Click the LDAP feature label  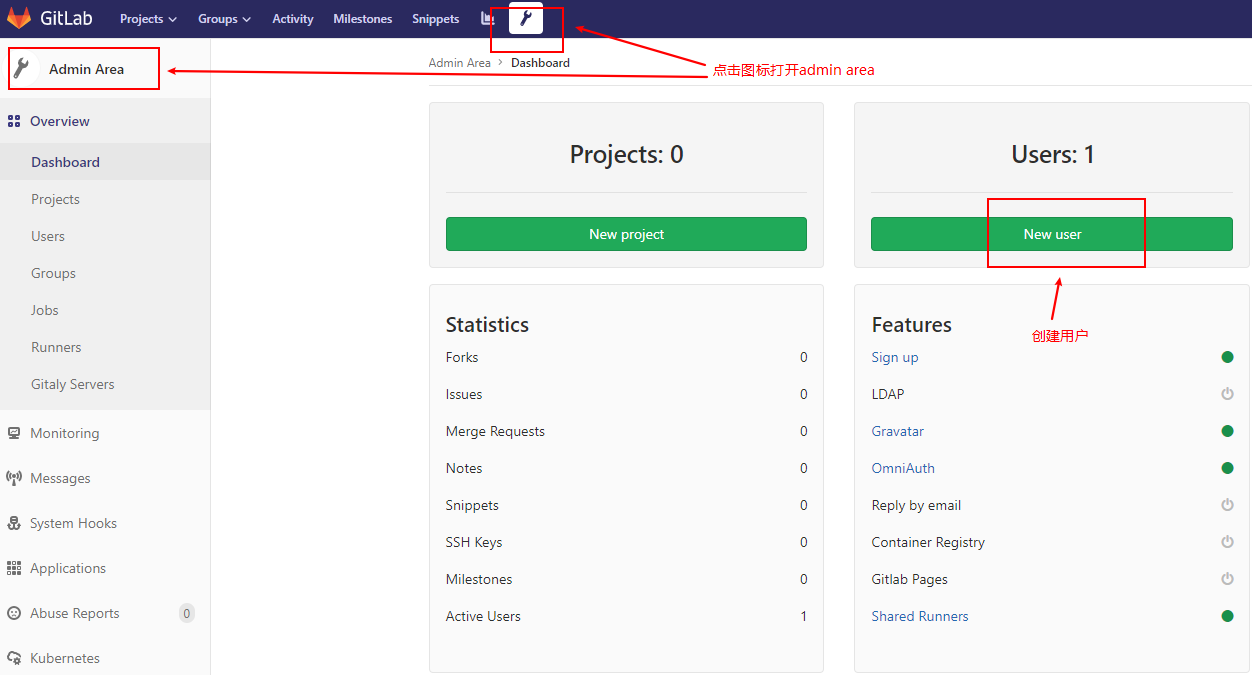coord(888,394)
